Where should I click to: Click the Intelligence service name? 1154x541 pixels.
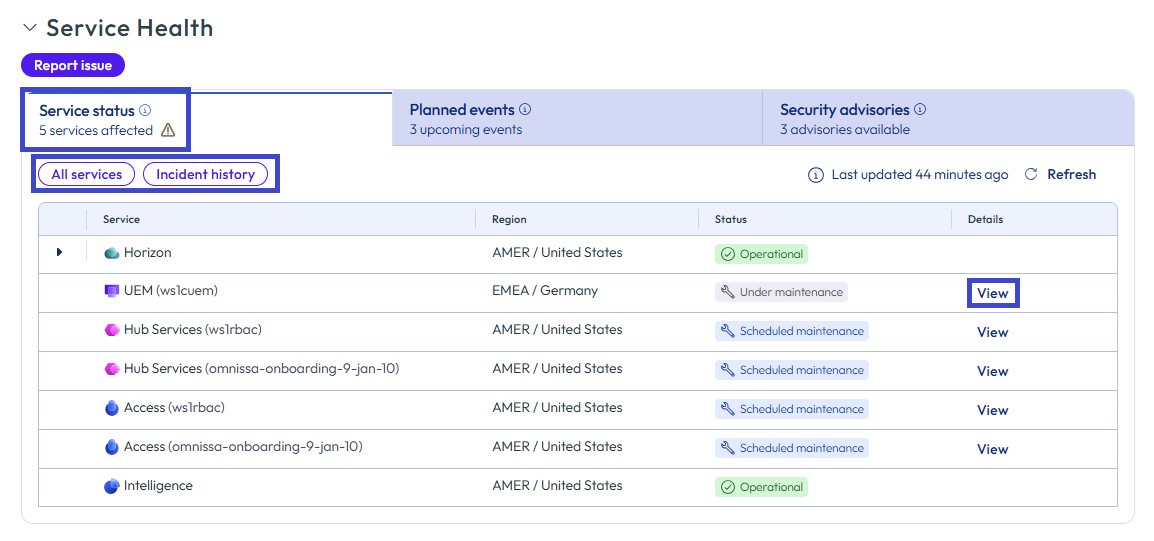[158, 486]
